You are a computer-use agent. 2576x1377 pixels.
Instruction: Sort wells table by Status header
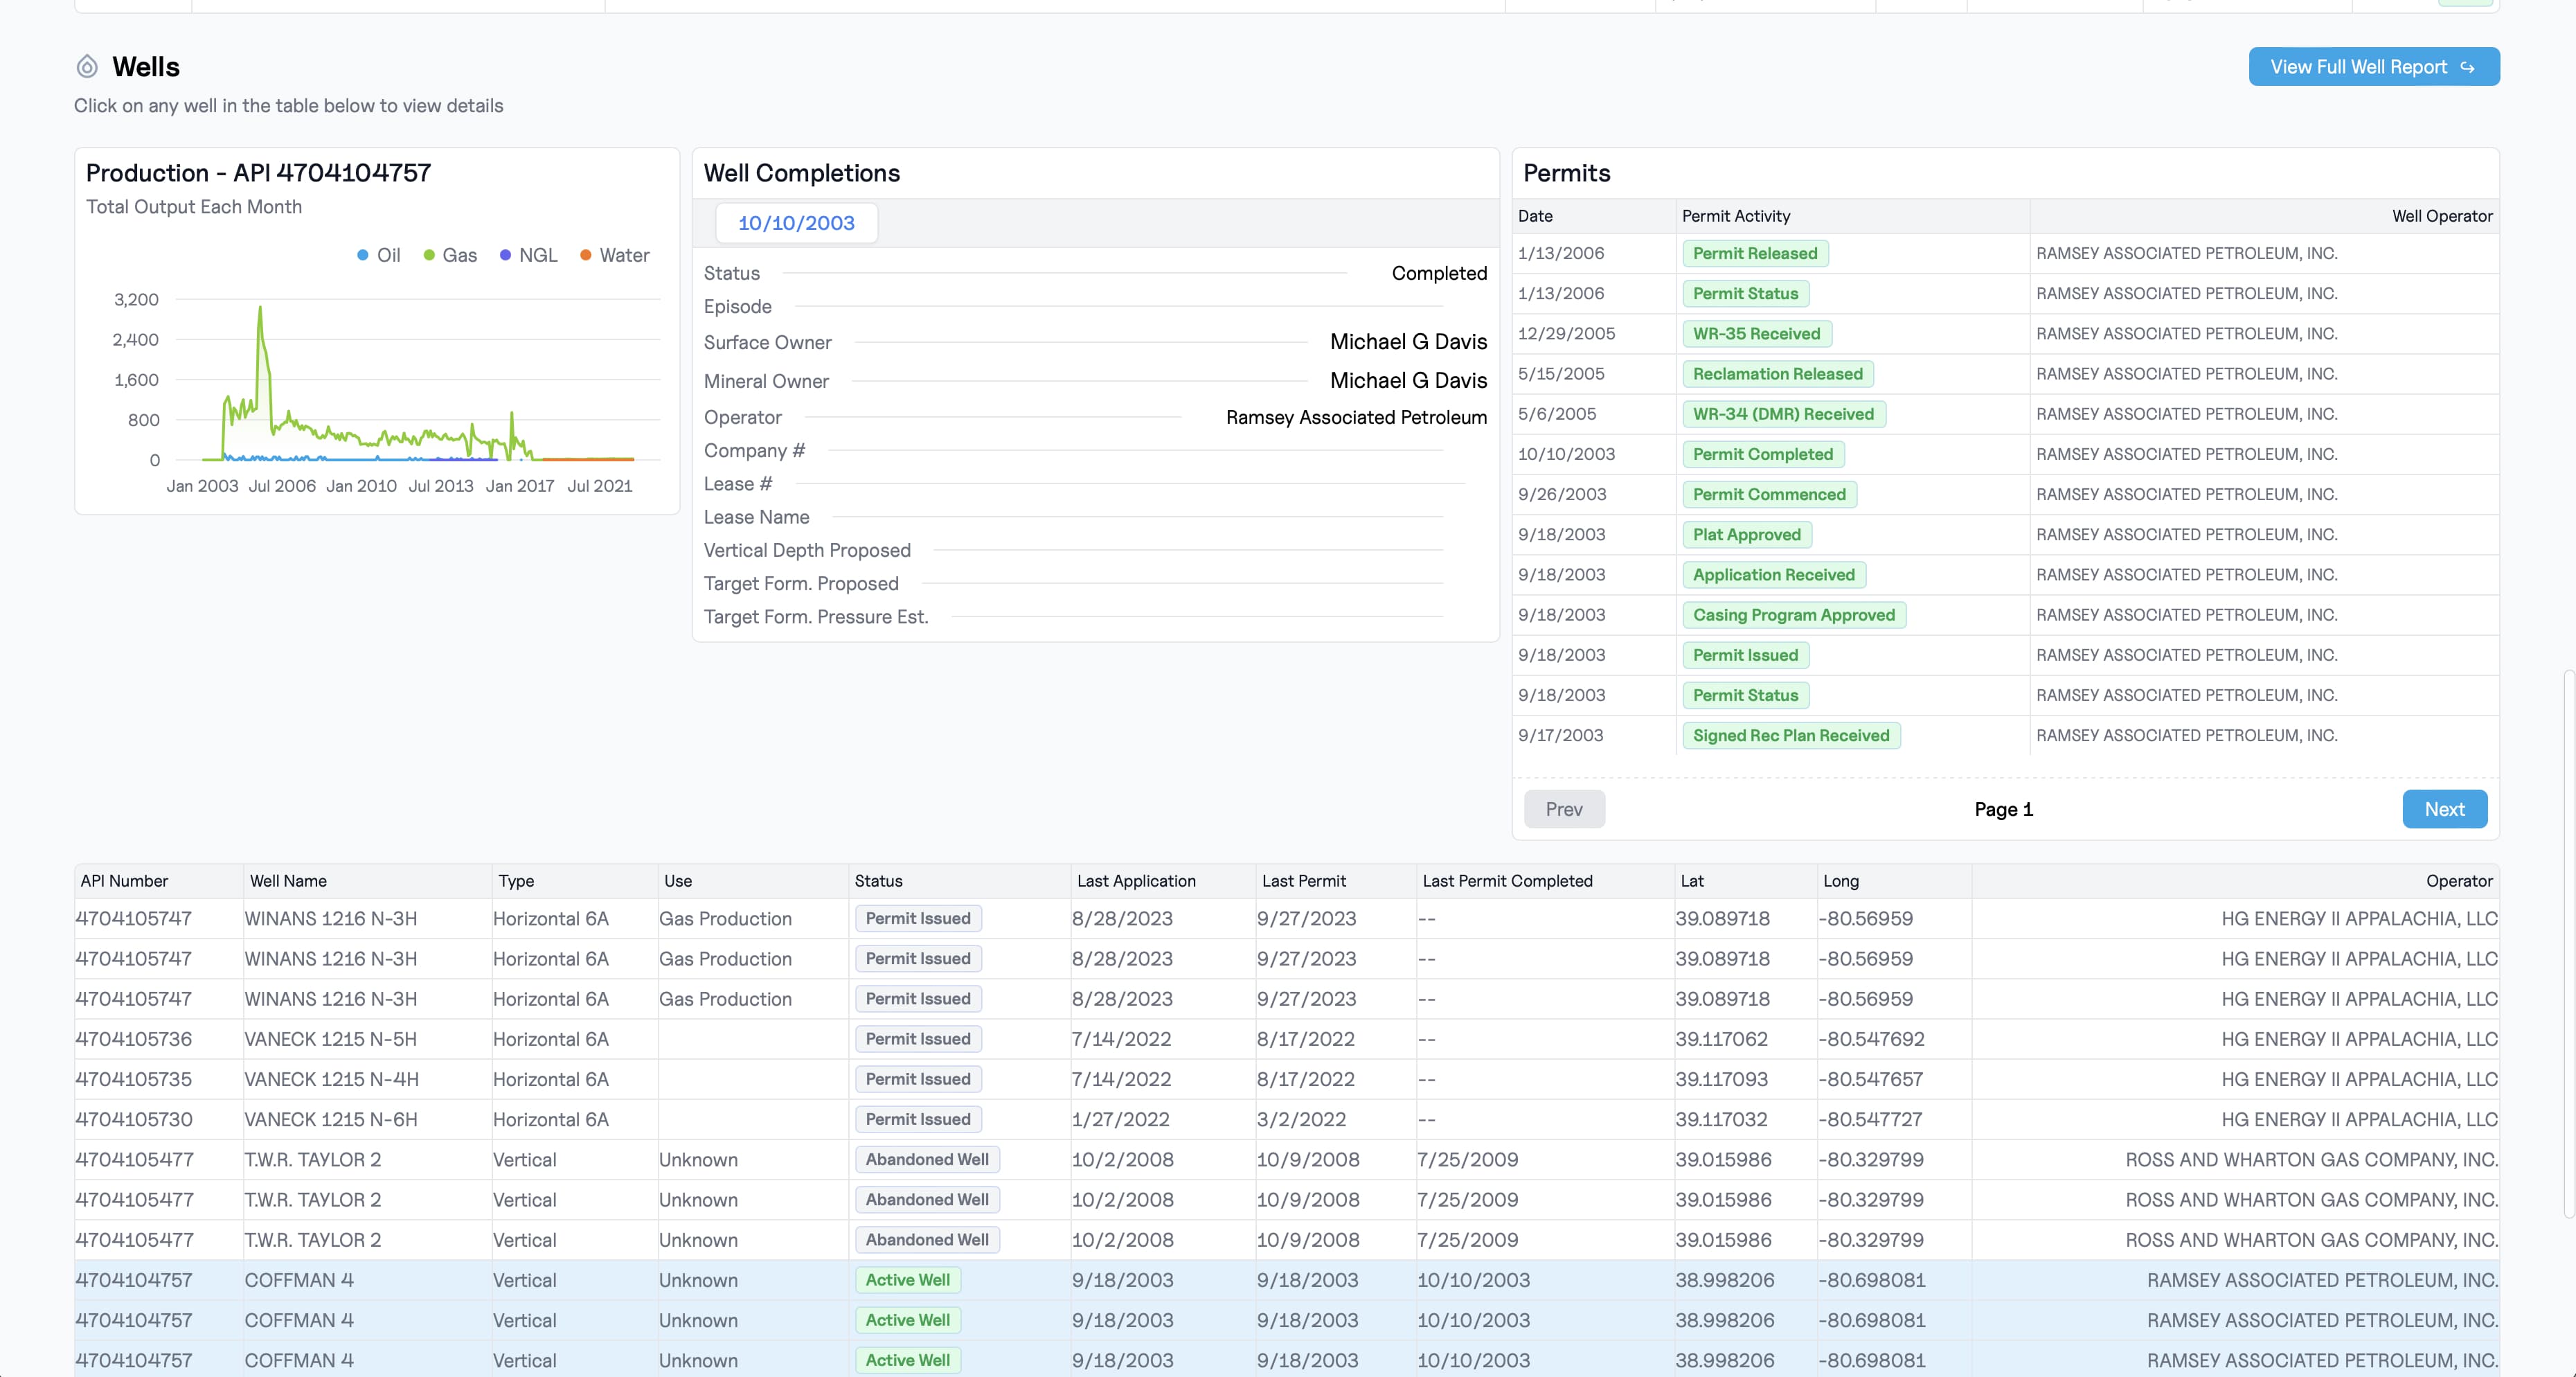(878, 881)
